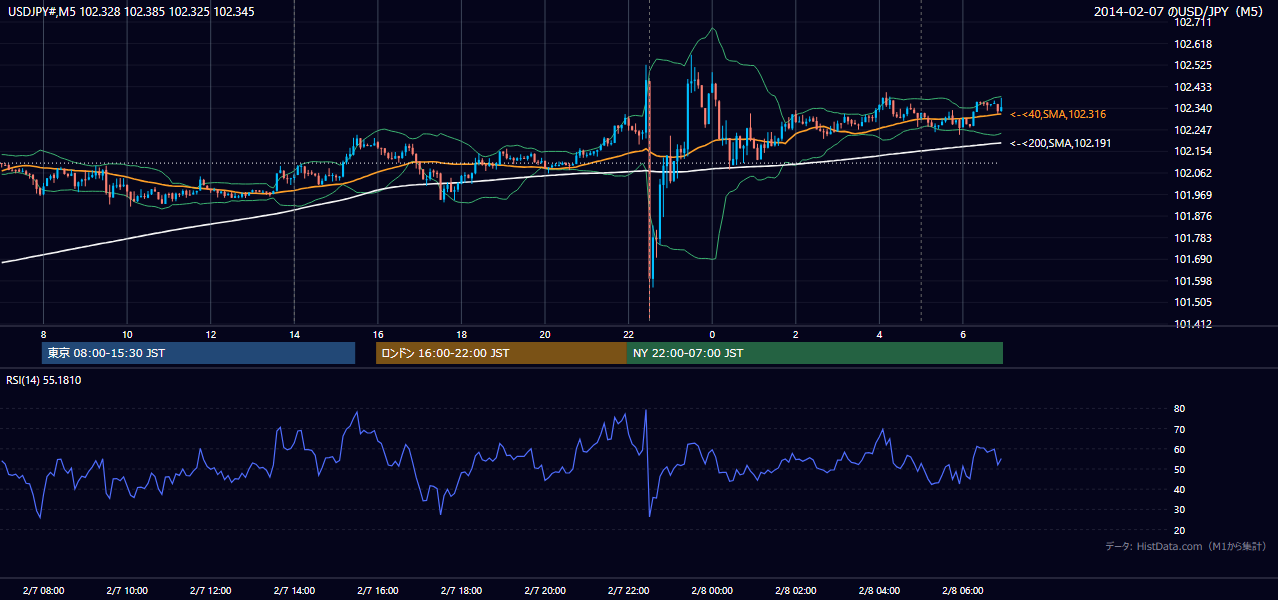1278x600 pixels.
Task: Click the 102.525 price axis label
Action: coord(1193,65)
